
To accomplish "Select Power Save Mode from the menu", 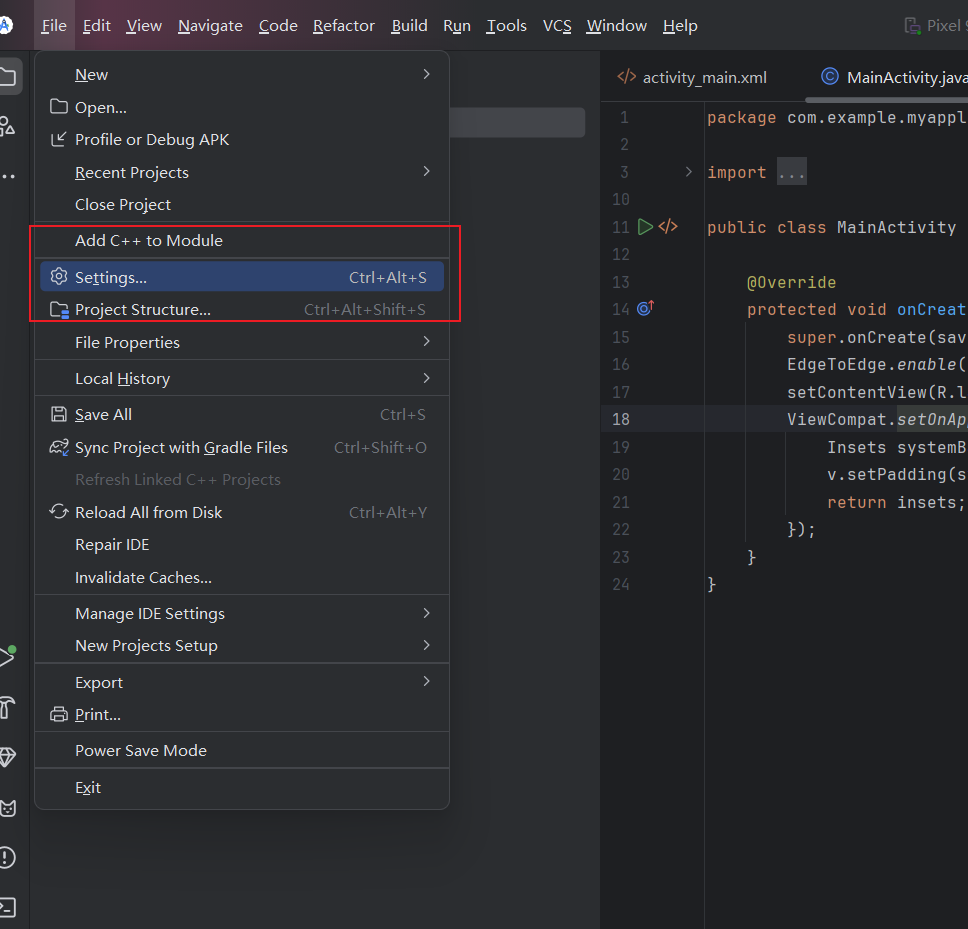I will tap(140, 750).
